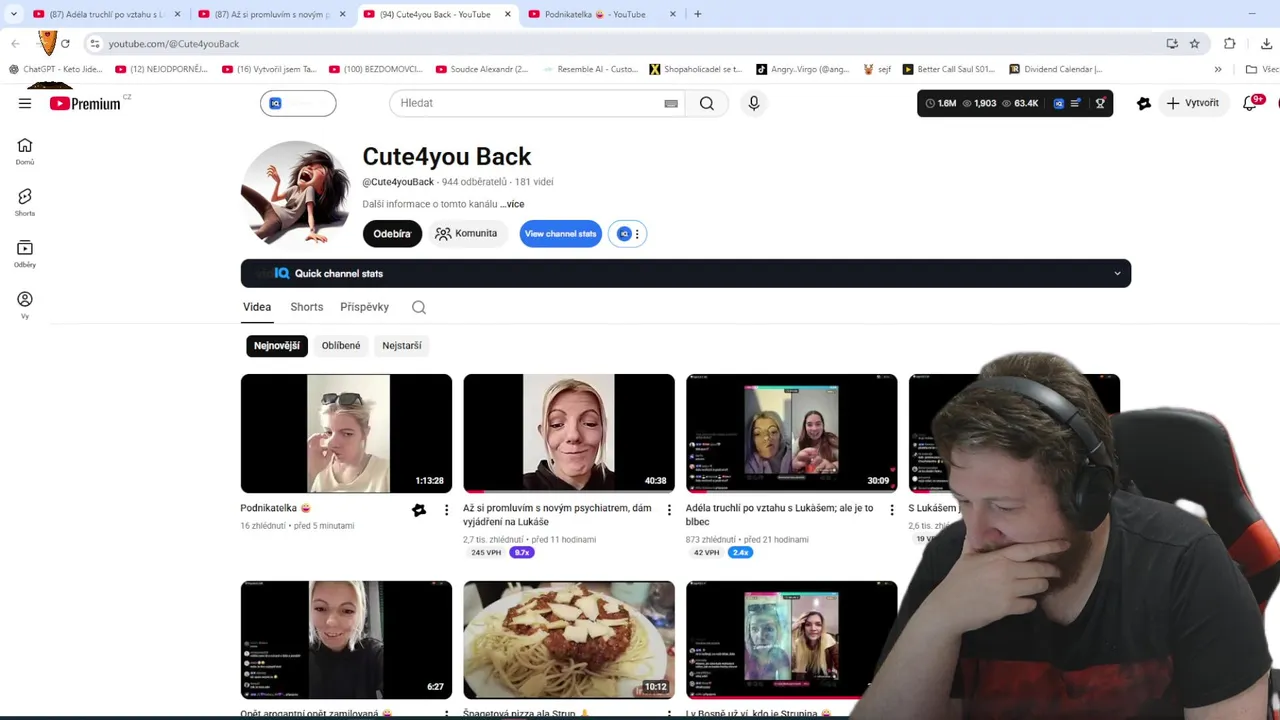Open the 40:38 psychiatrist video thumbnail
The height and width of the screenshot is (720, 1280).
569,433
